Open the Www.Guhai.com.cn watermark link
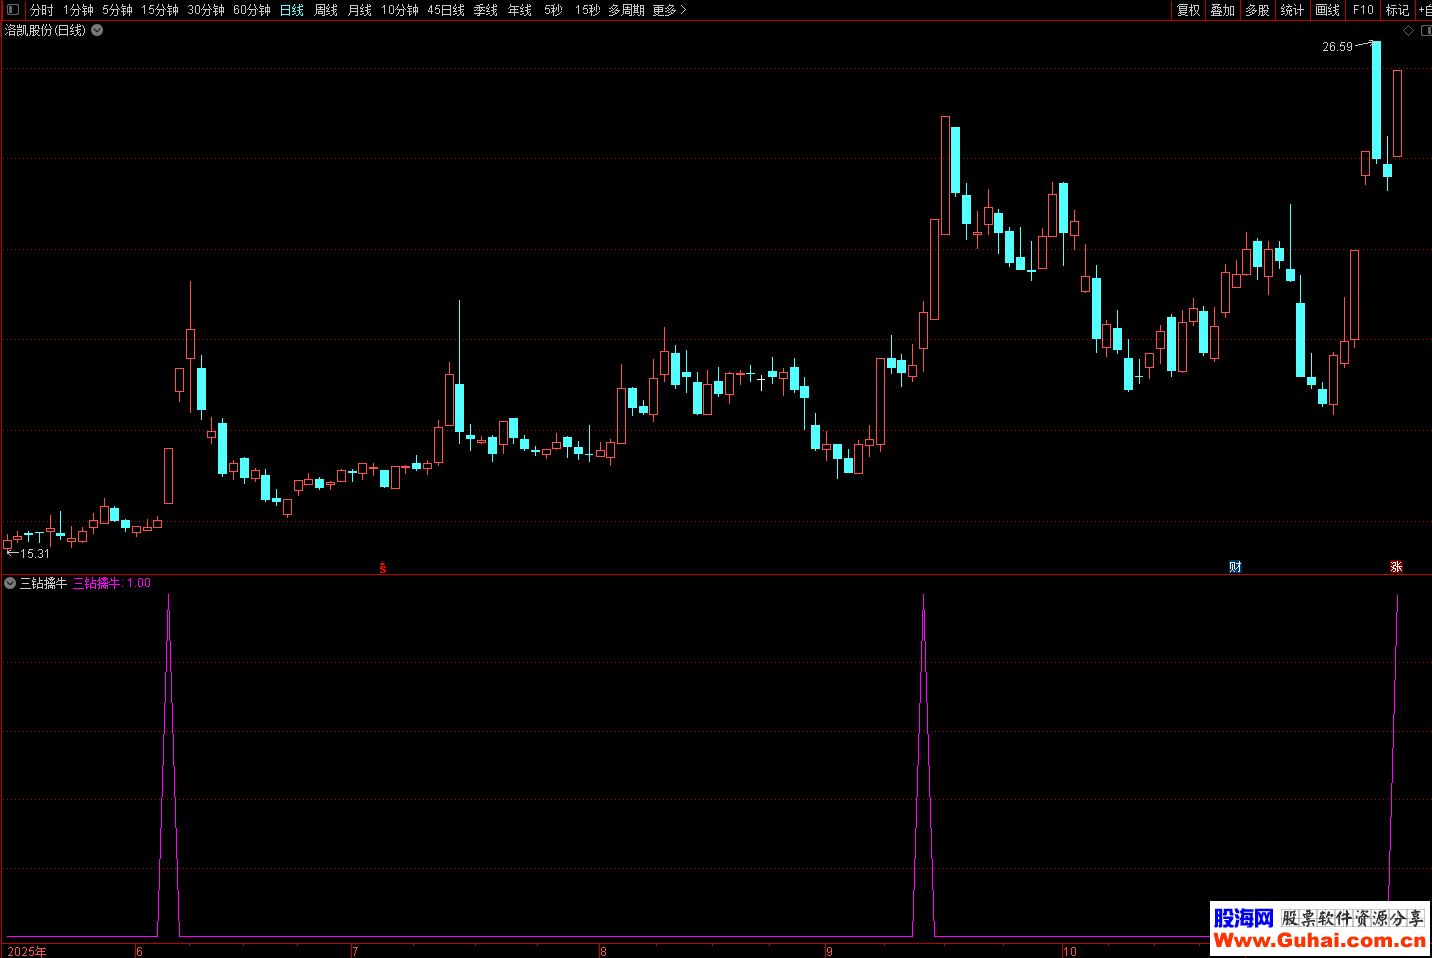 click(x=1319, y=941)
